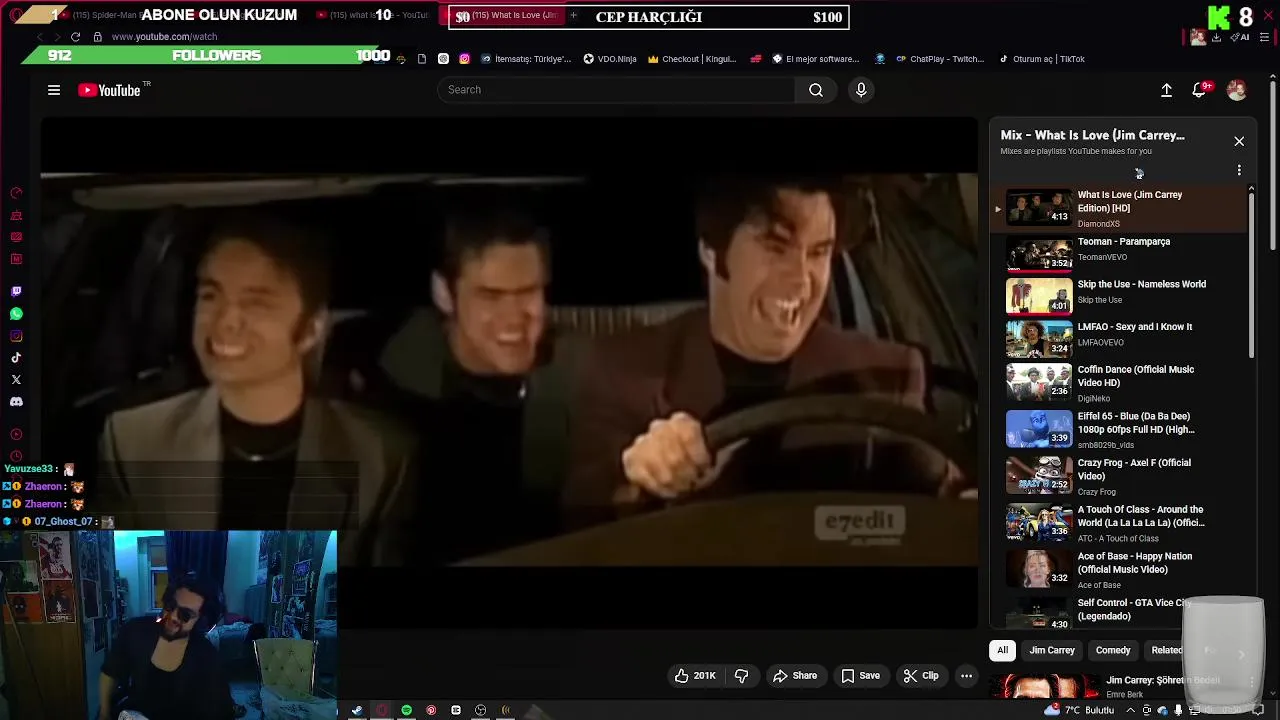Open the YouTube account avatar menu
The width and height of the screenshot is (1280, 720).
1237,90
